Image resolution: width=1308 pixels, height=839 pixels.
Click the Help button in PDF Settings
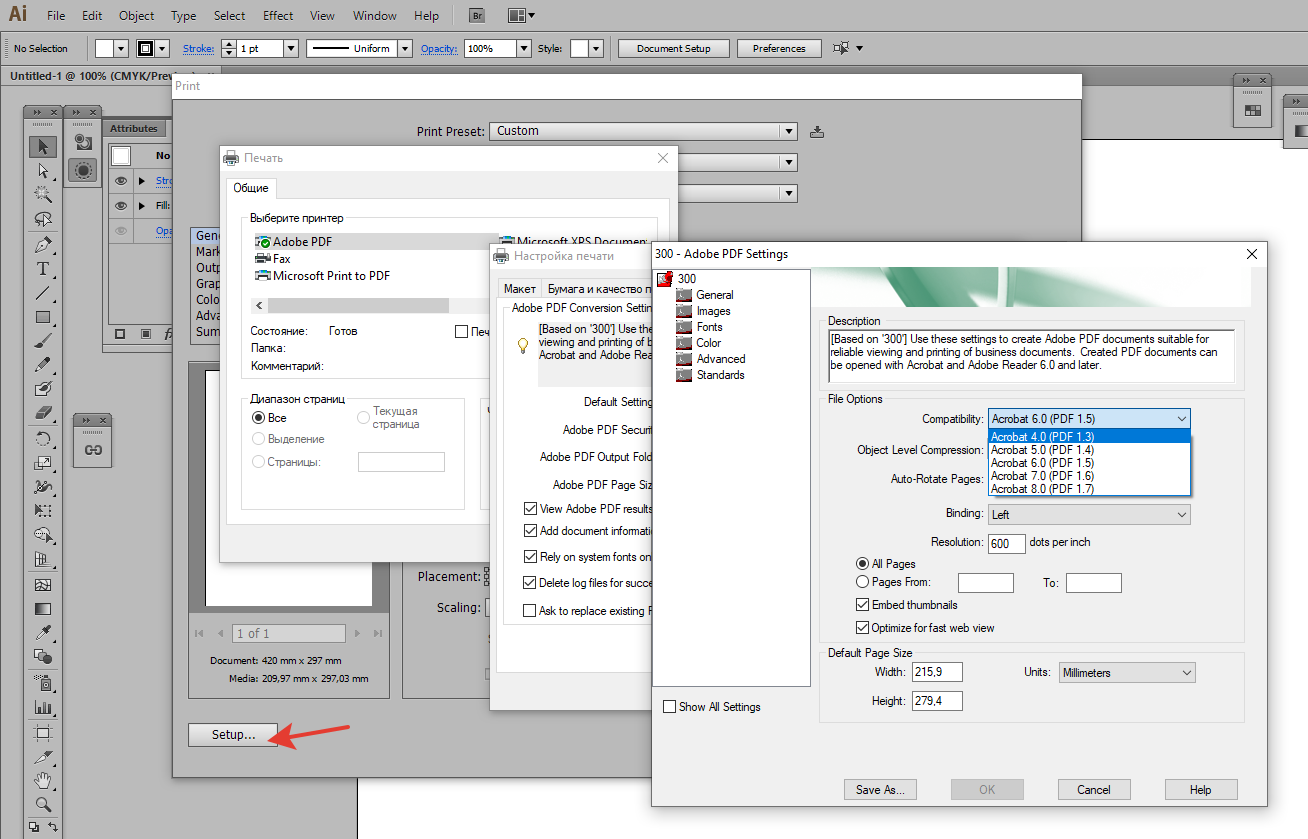pyautogui.click(x=1201, y=790)
